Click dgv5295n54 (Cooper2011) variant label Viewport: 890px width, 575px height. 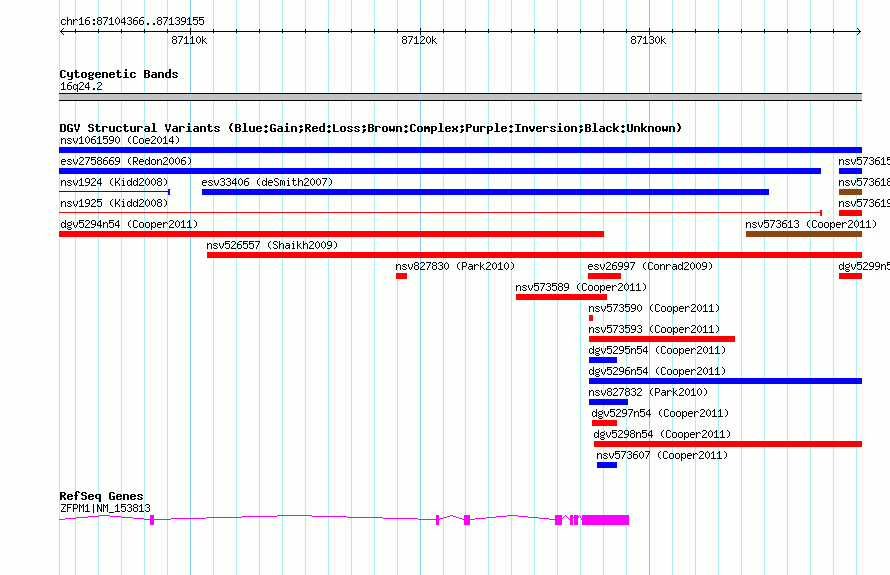[x=657, y=350]
